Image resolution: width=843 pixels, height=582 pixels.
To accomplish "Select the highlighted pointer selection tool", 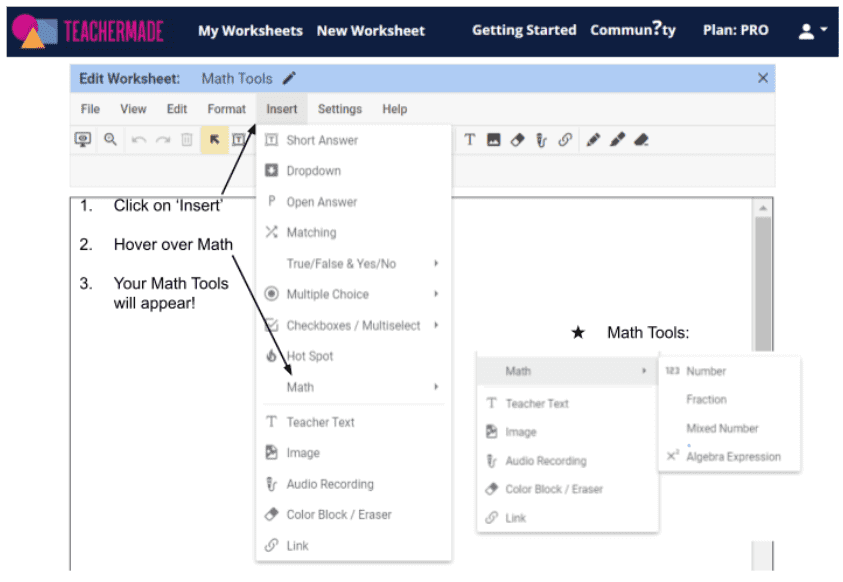I will (x=215, y=140).
